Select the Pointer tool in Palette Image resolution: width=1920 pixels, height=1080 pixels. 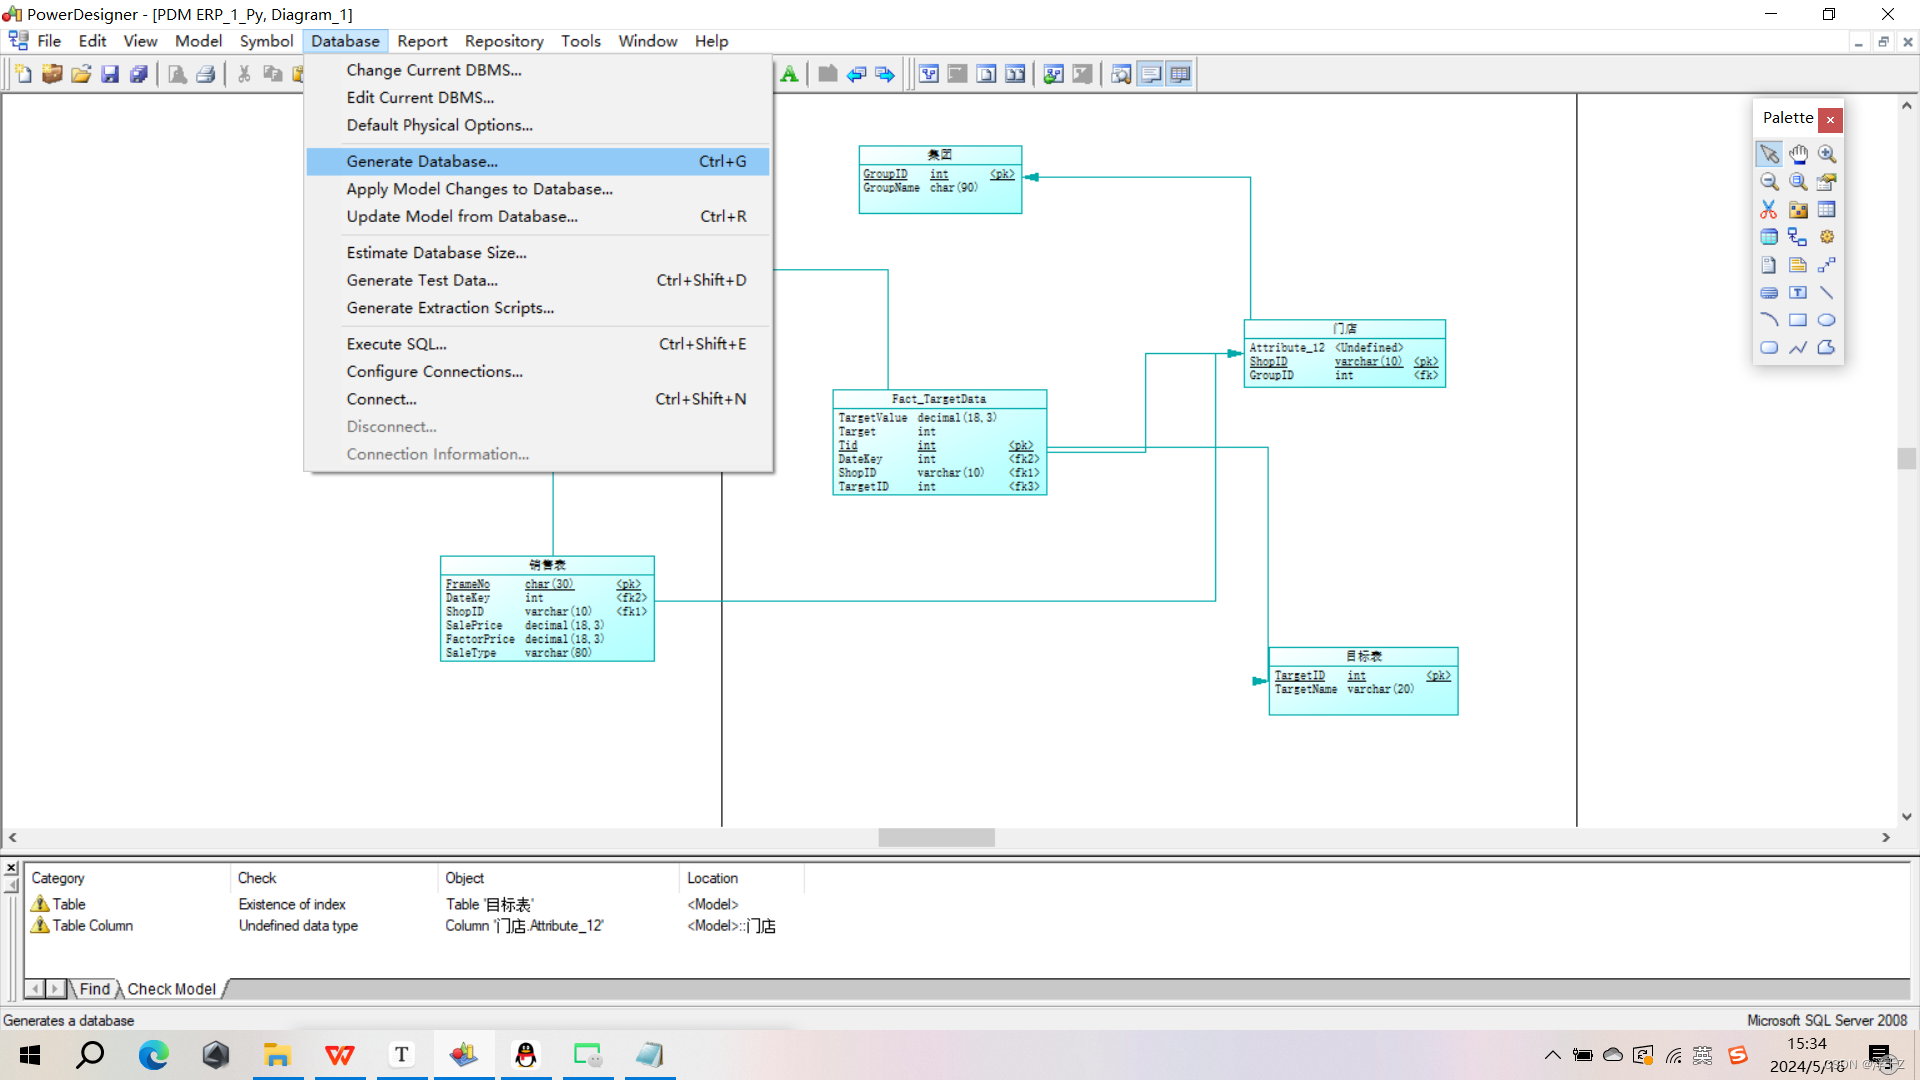pos(1769,154)
